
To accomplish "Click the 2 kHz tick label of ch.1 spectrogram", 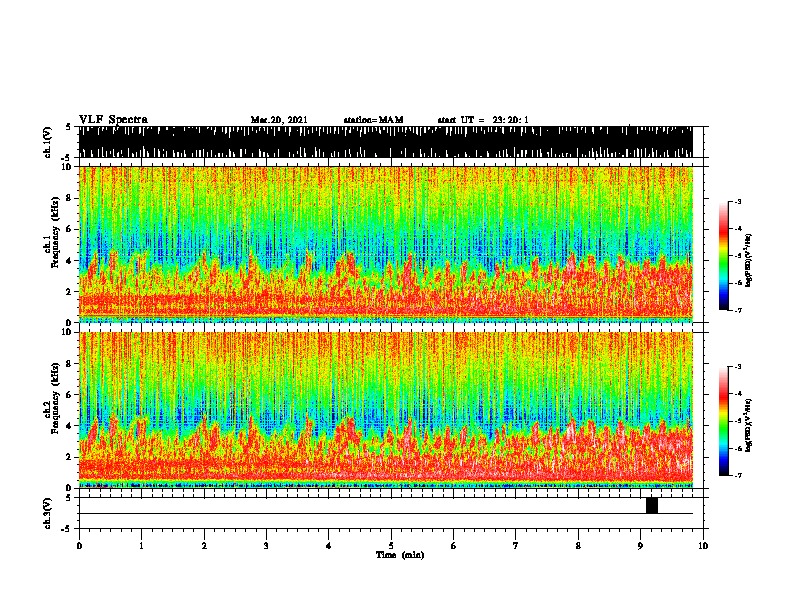I will (69, 292).
